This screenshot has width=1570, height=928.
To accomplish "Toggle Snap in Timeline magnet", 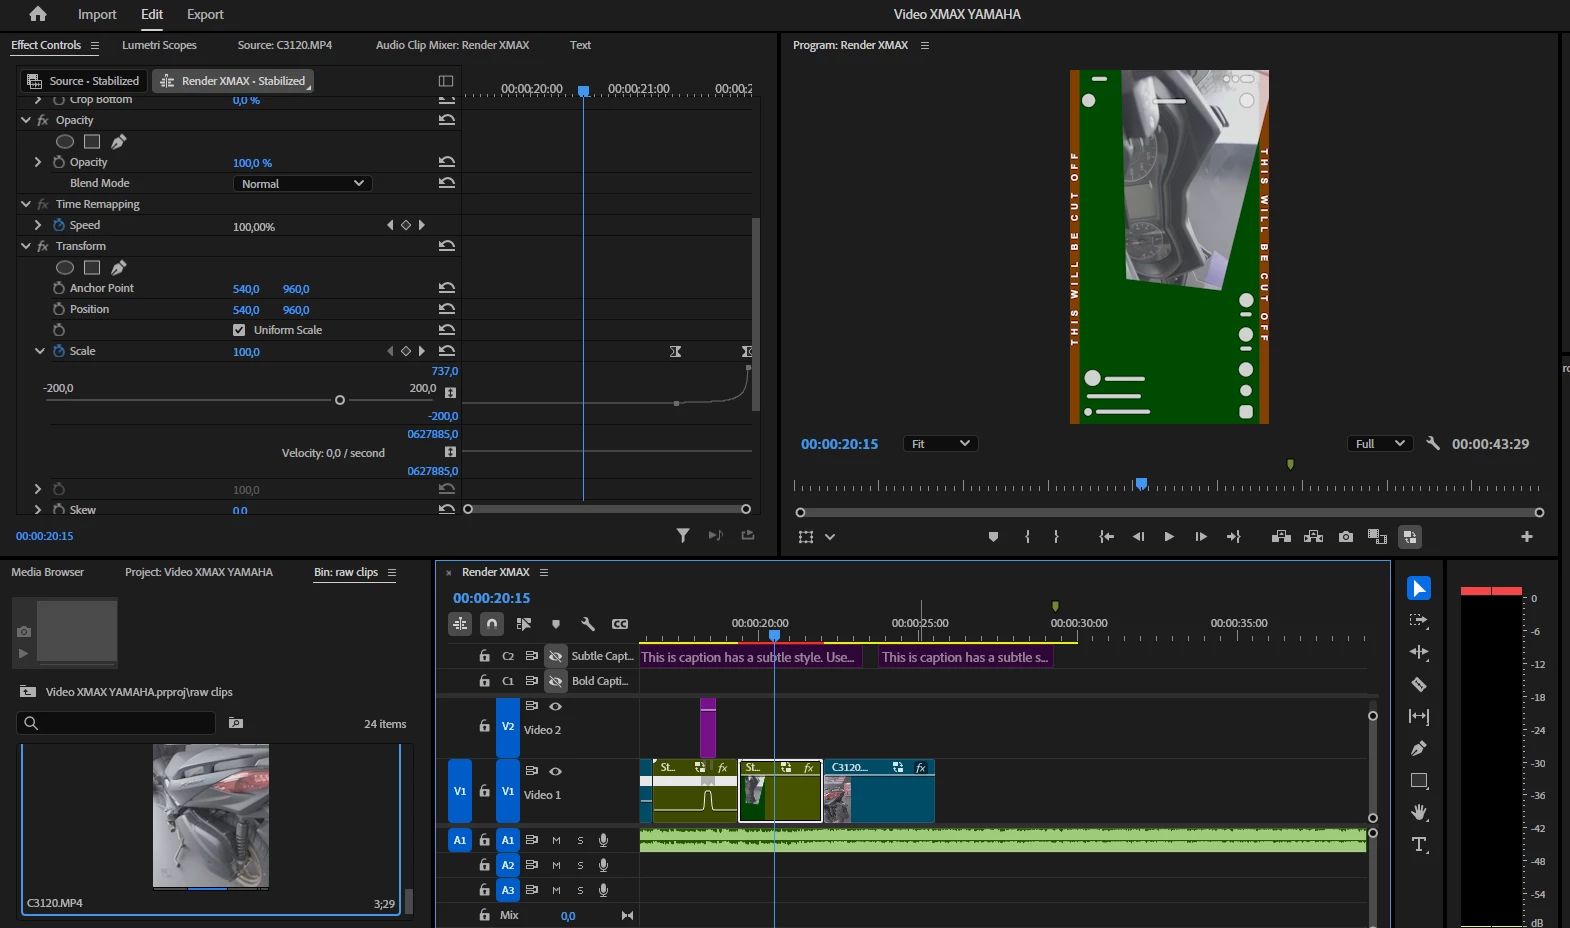I will [492, 624].
